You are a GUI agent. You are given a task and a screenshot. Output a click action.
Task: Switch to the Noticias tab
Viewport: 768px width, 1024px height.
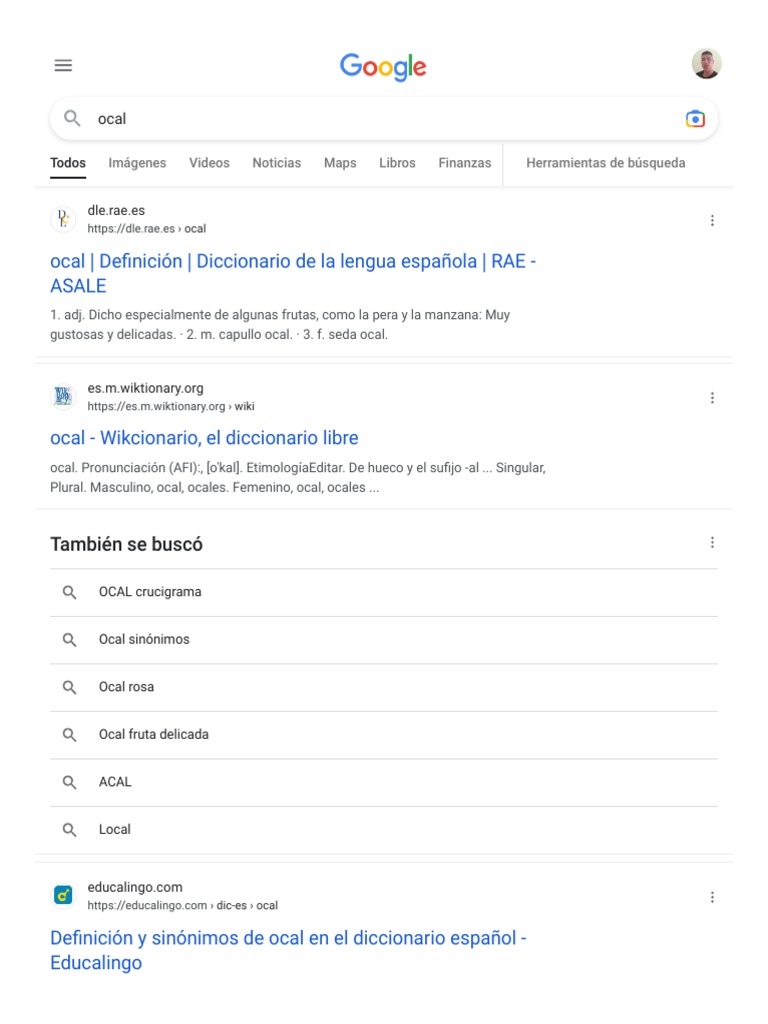point(276,163)
